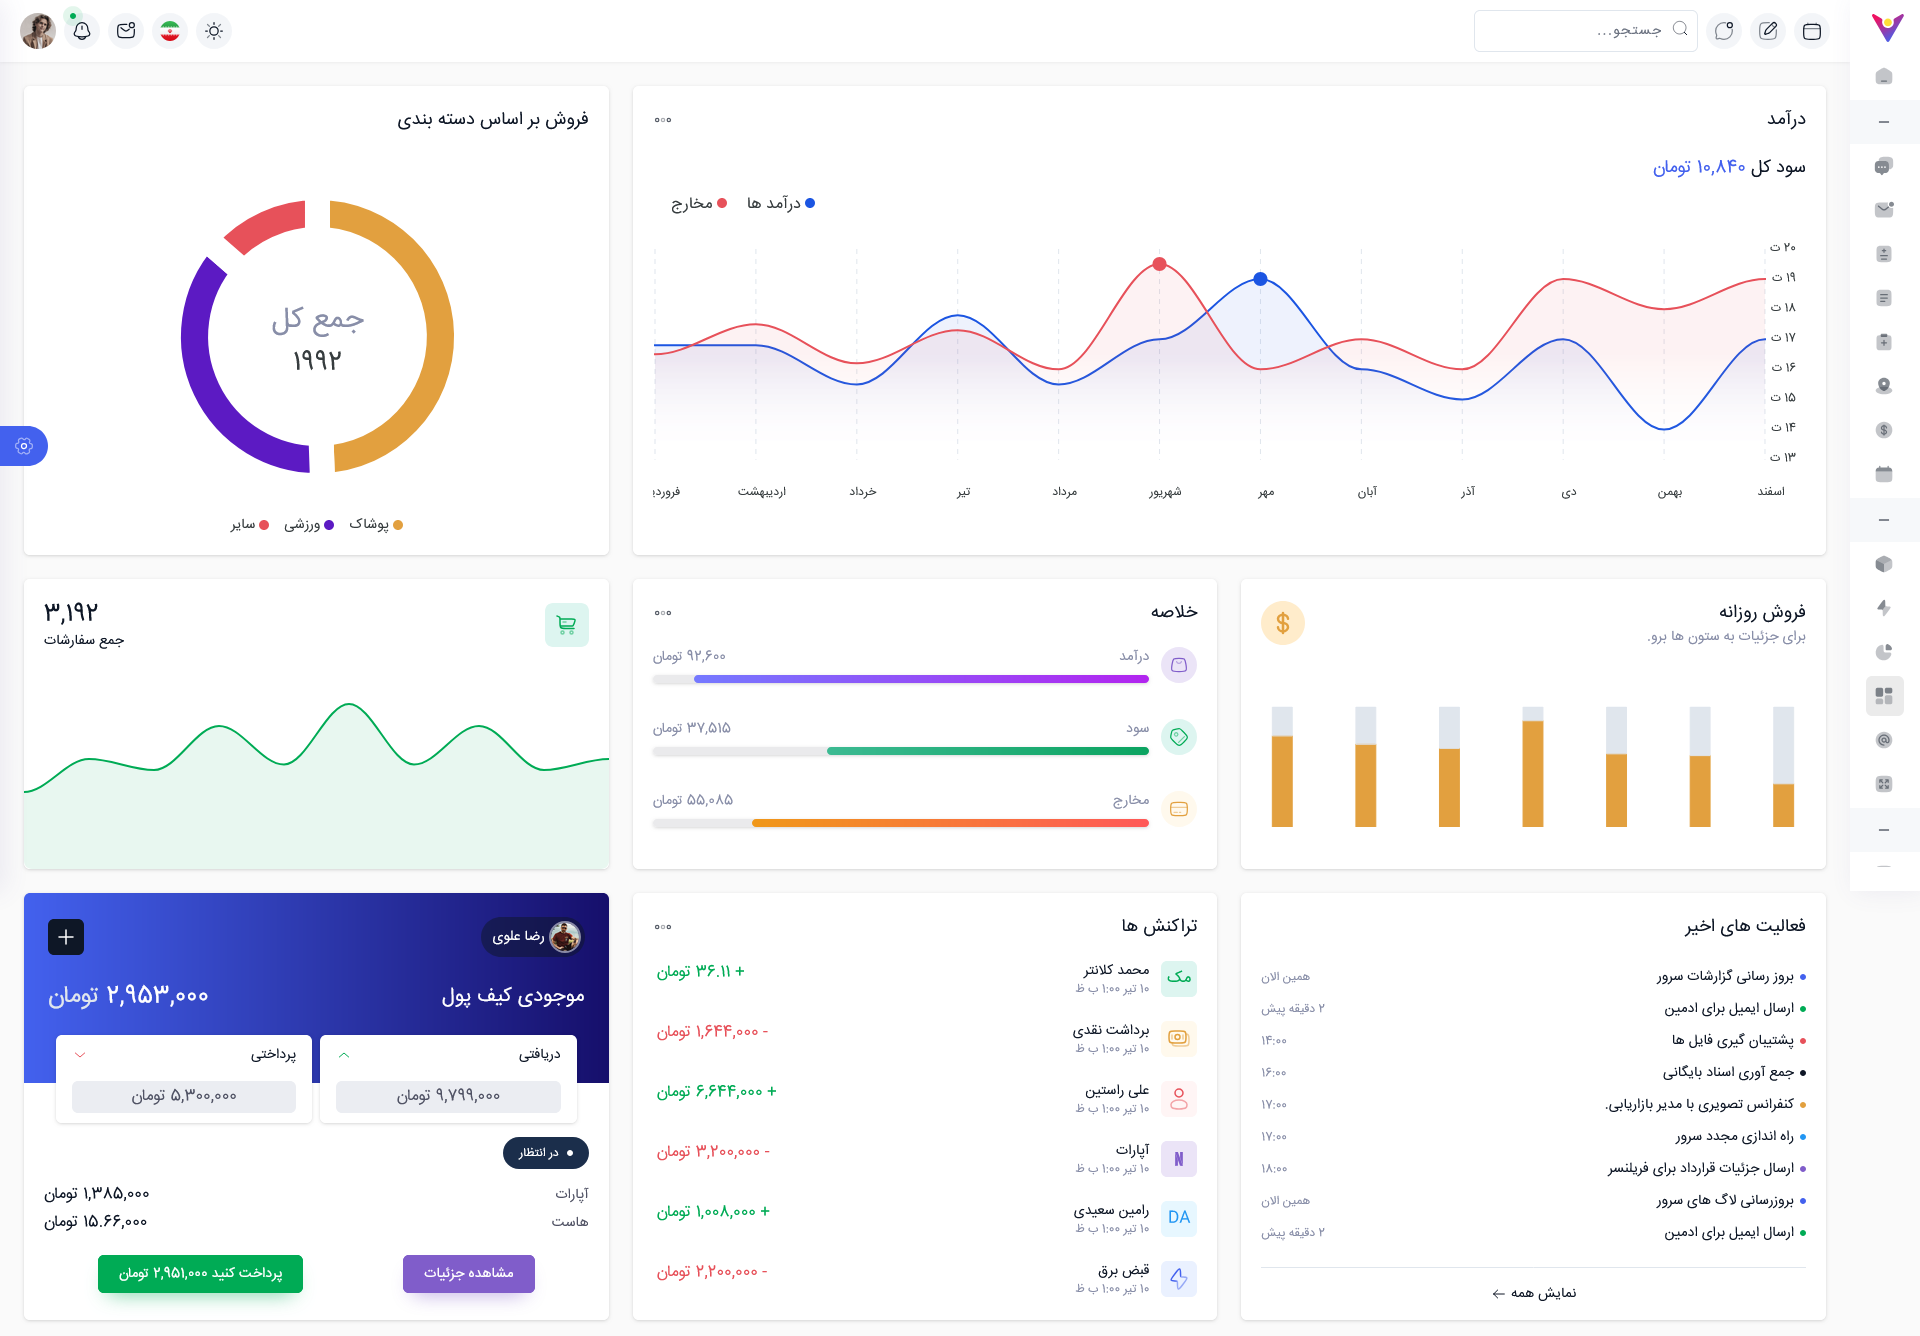Click the red point on شهریور

[x=1159, y=264]
